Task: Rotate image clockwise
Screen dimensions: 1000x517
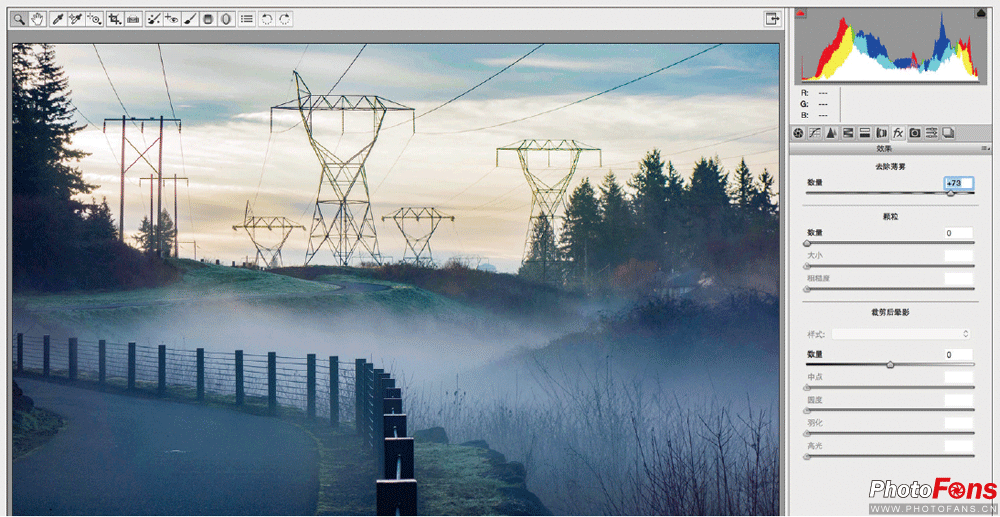Action: pos(284,19)
